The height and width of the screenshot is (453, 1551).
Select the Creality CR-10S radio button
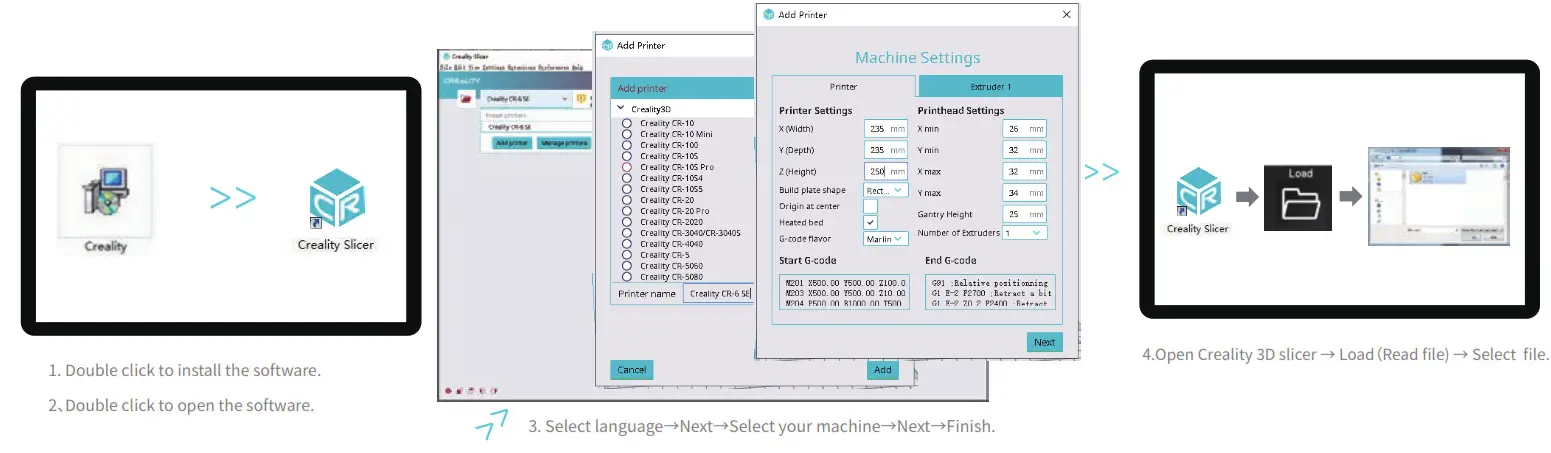(627, 156)
